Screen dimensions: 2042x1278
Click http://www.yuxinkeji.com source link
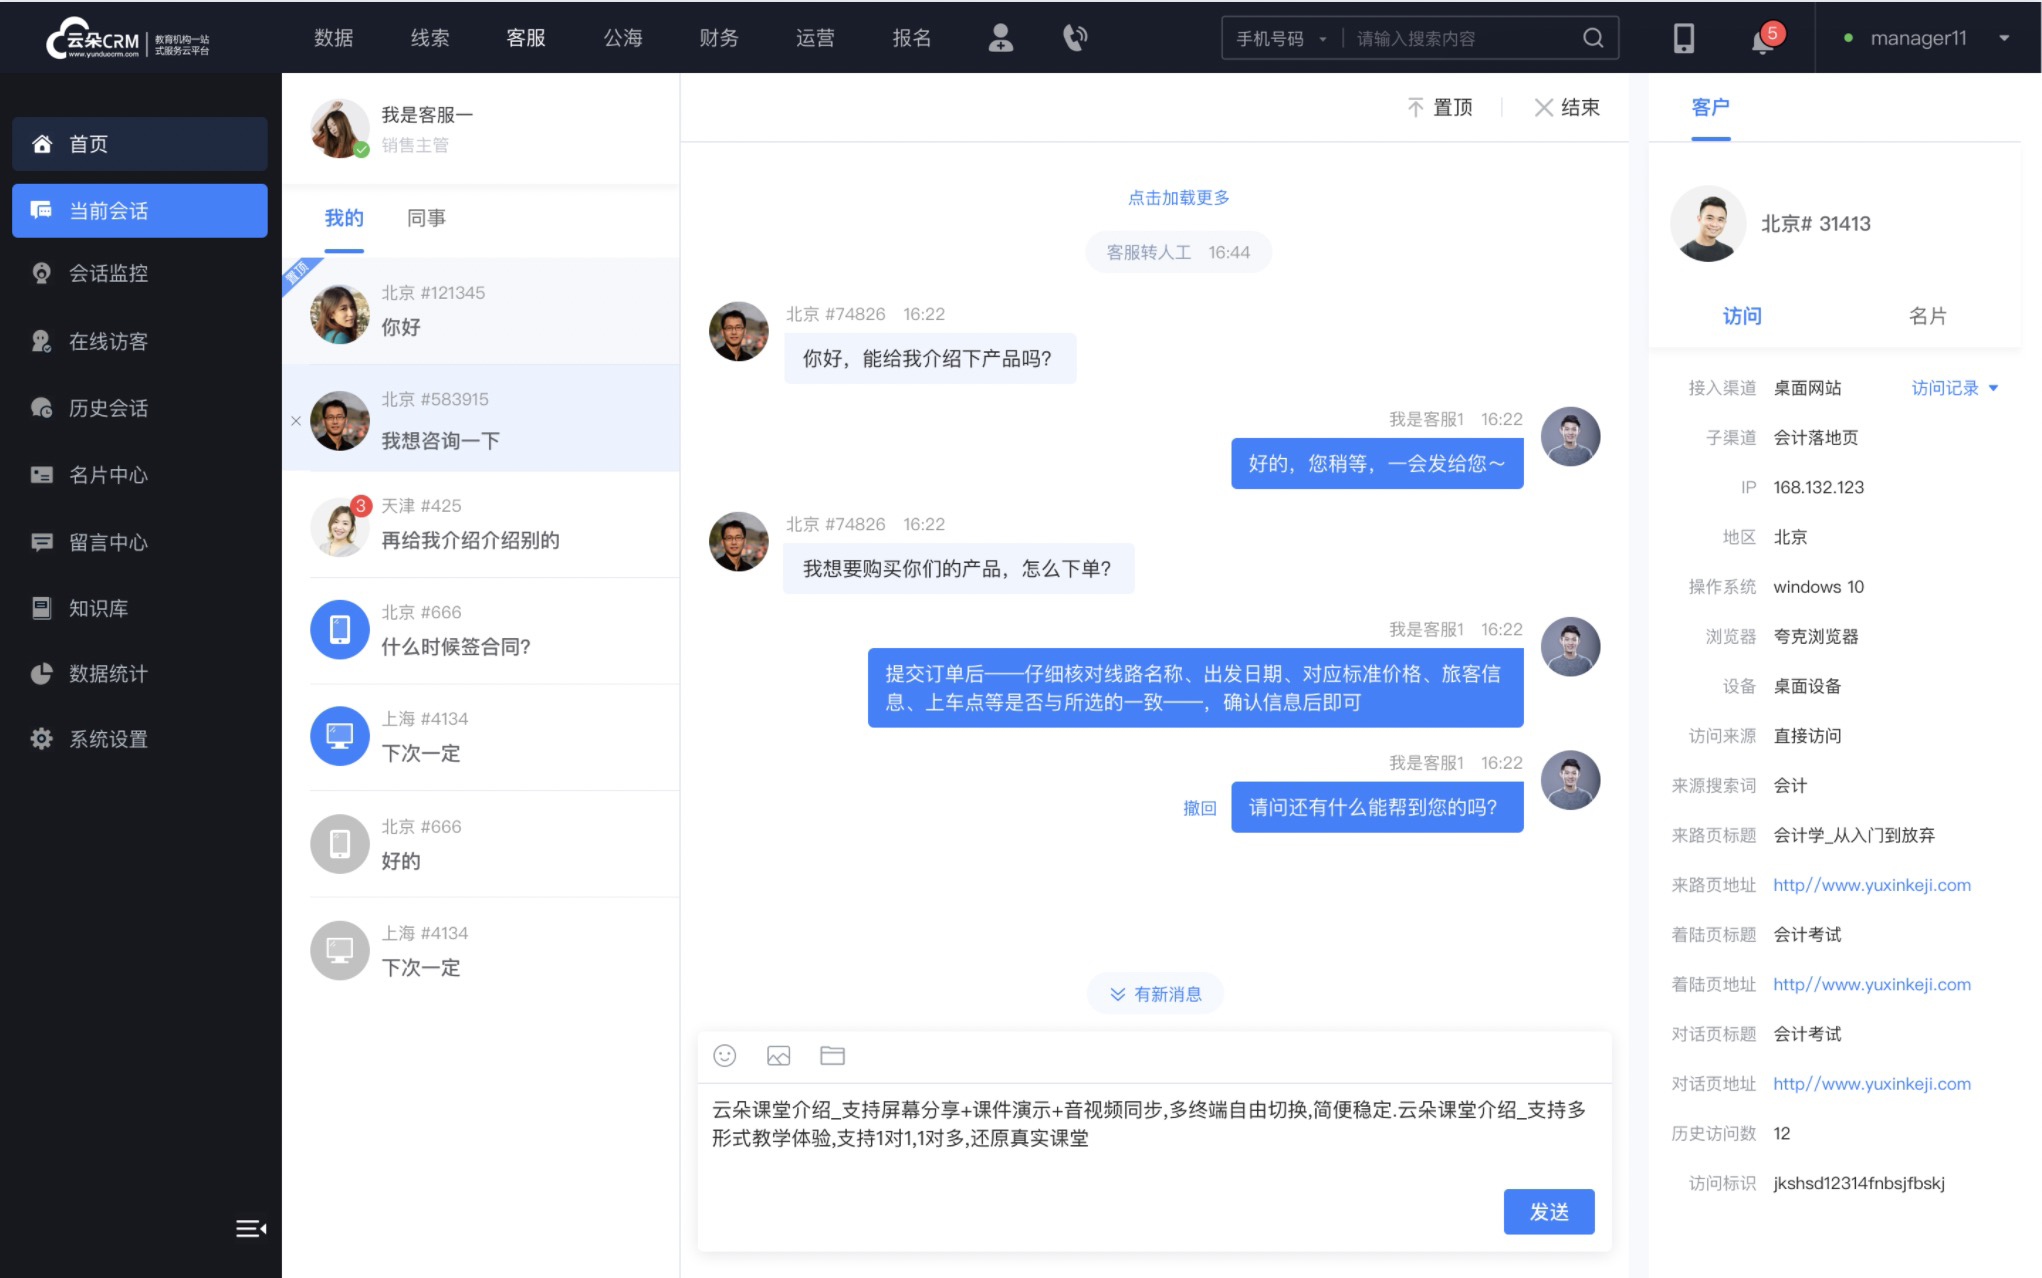click(x=1873, y=885)
